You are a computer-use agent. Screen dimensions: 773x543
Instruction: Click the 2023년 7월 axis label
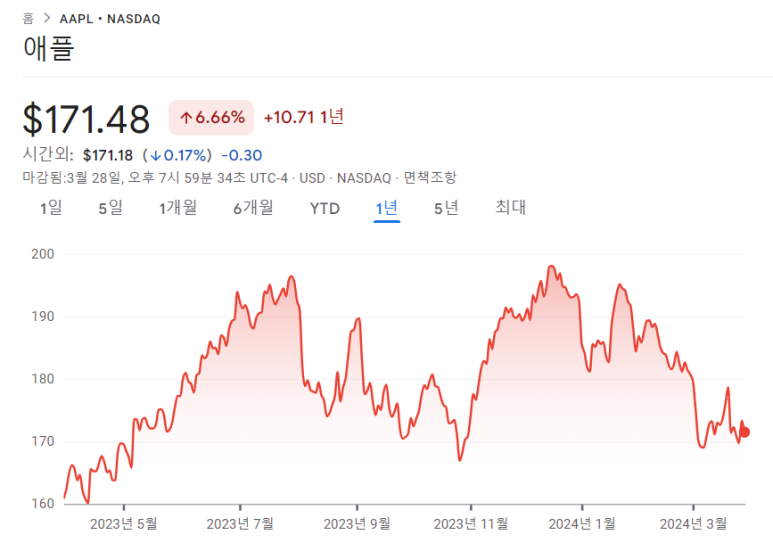[x=240, y=524]
